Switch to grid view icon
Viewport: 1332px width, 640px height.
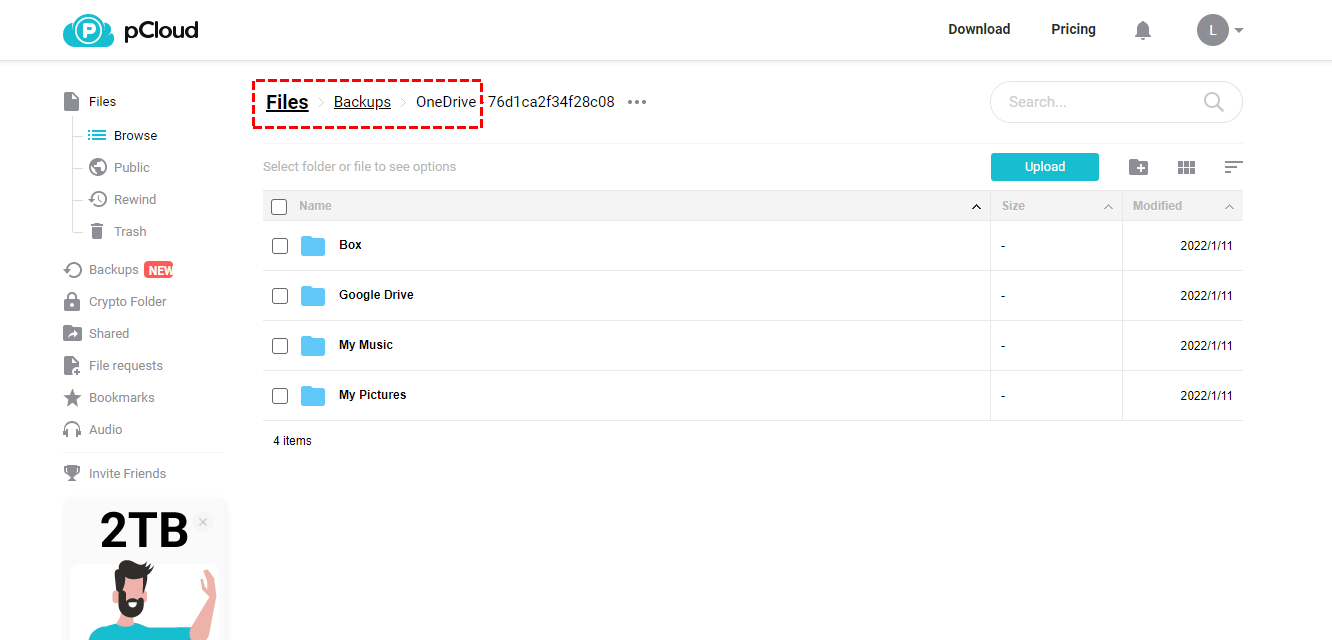[1186, 167]
